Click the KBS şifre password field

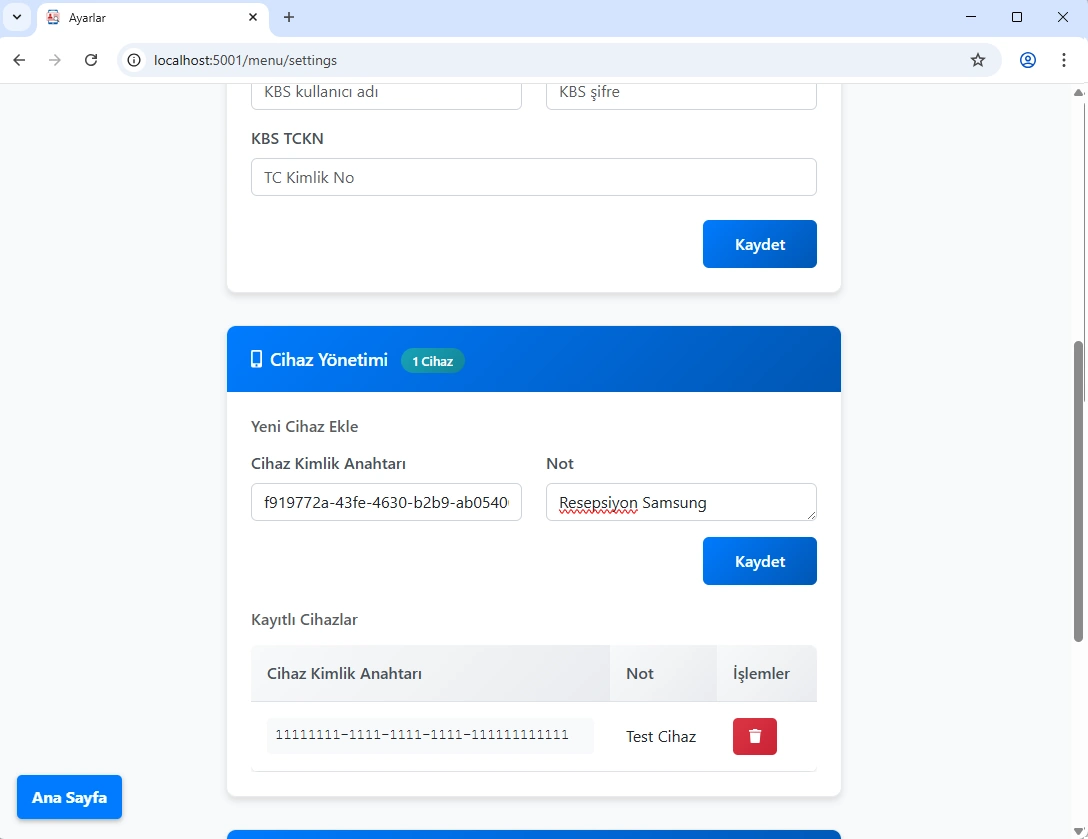pos(680,93)
